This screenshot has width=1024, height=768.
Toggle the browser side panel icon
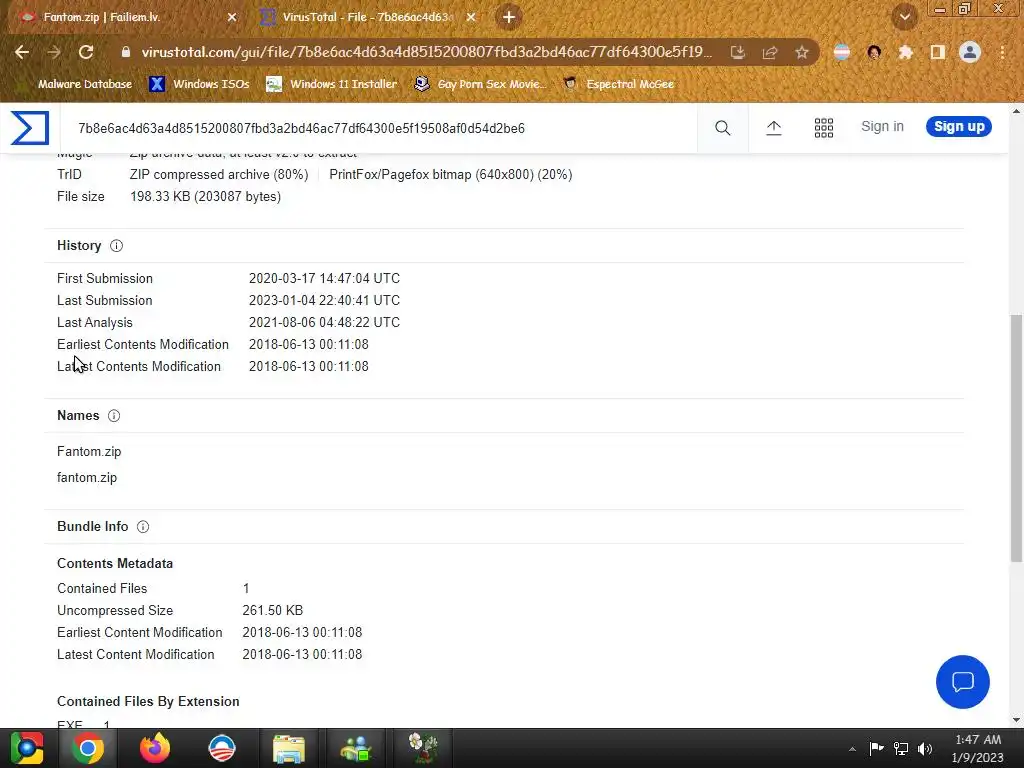click(x=938, y=52)
